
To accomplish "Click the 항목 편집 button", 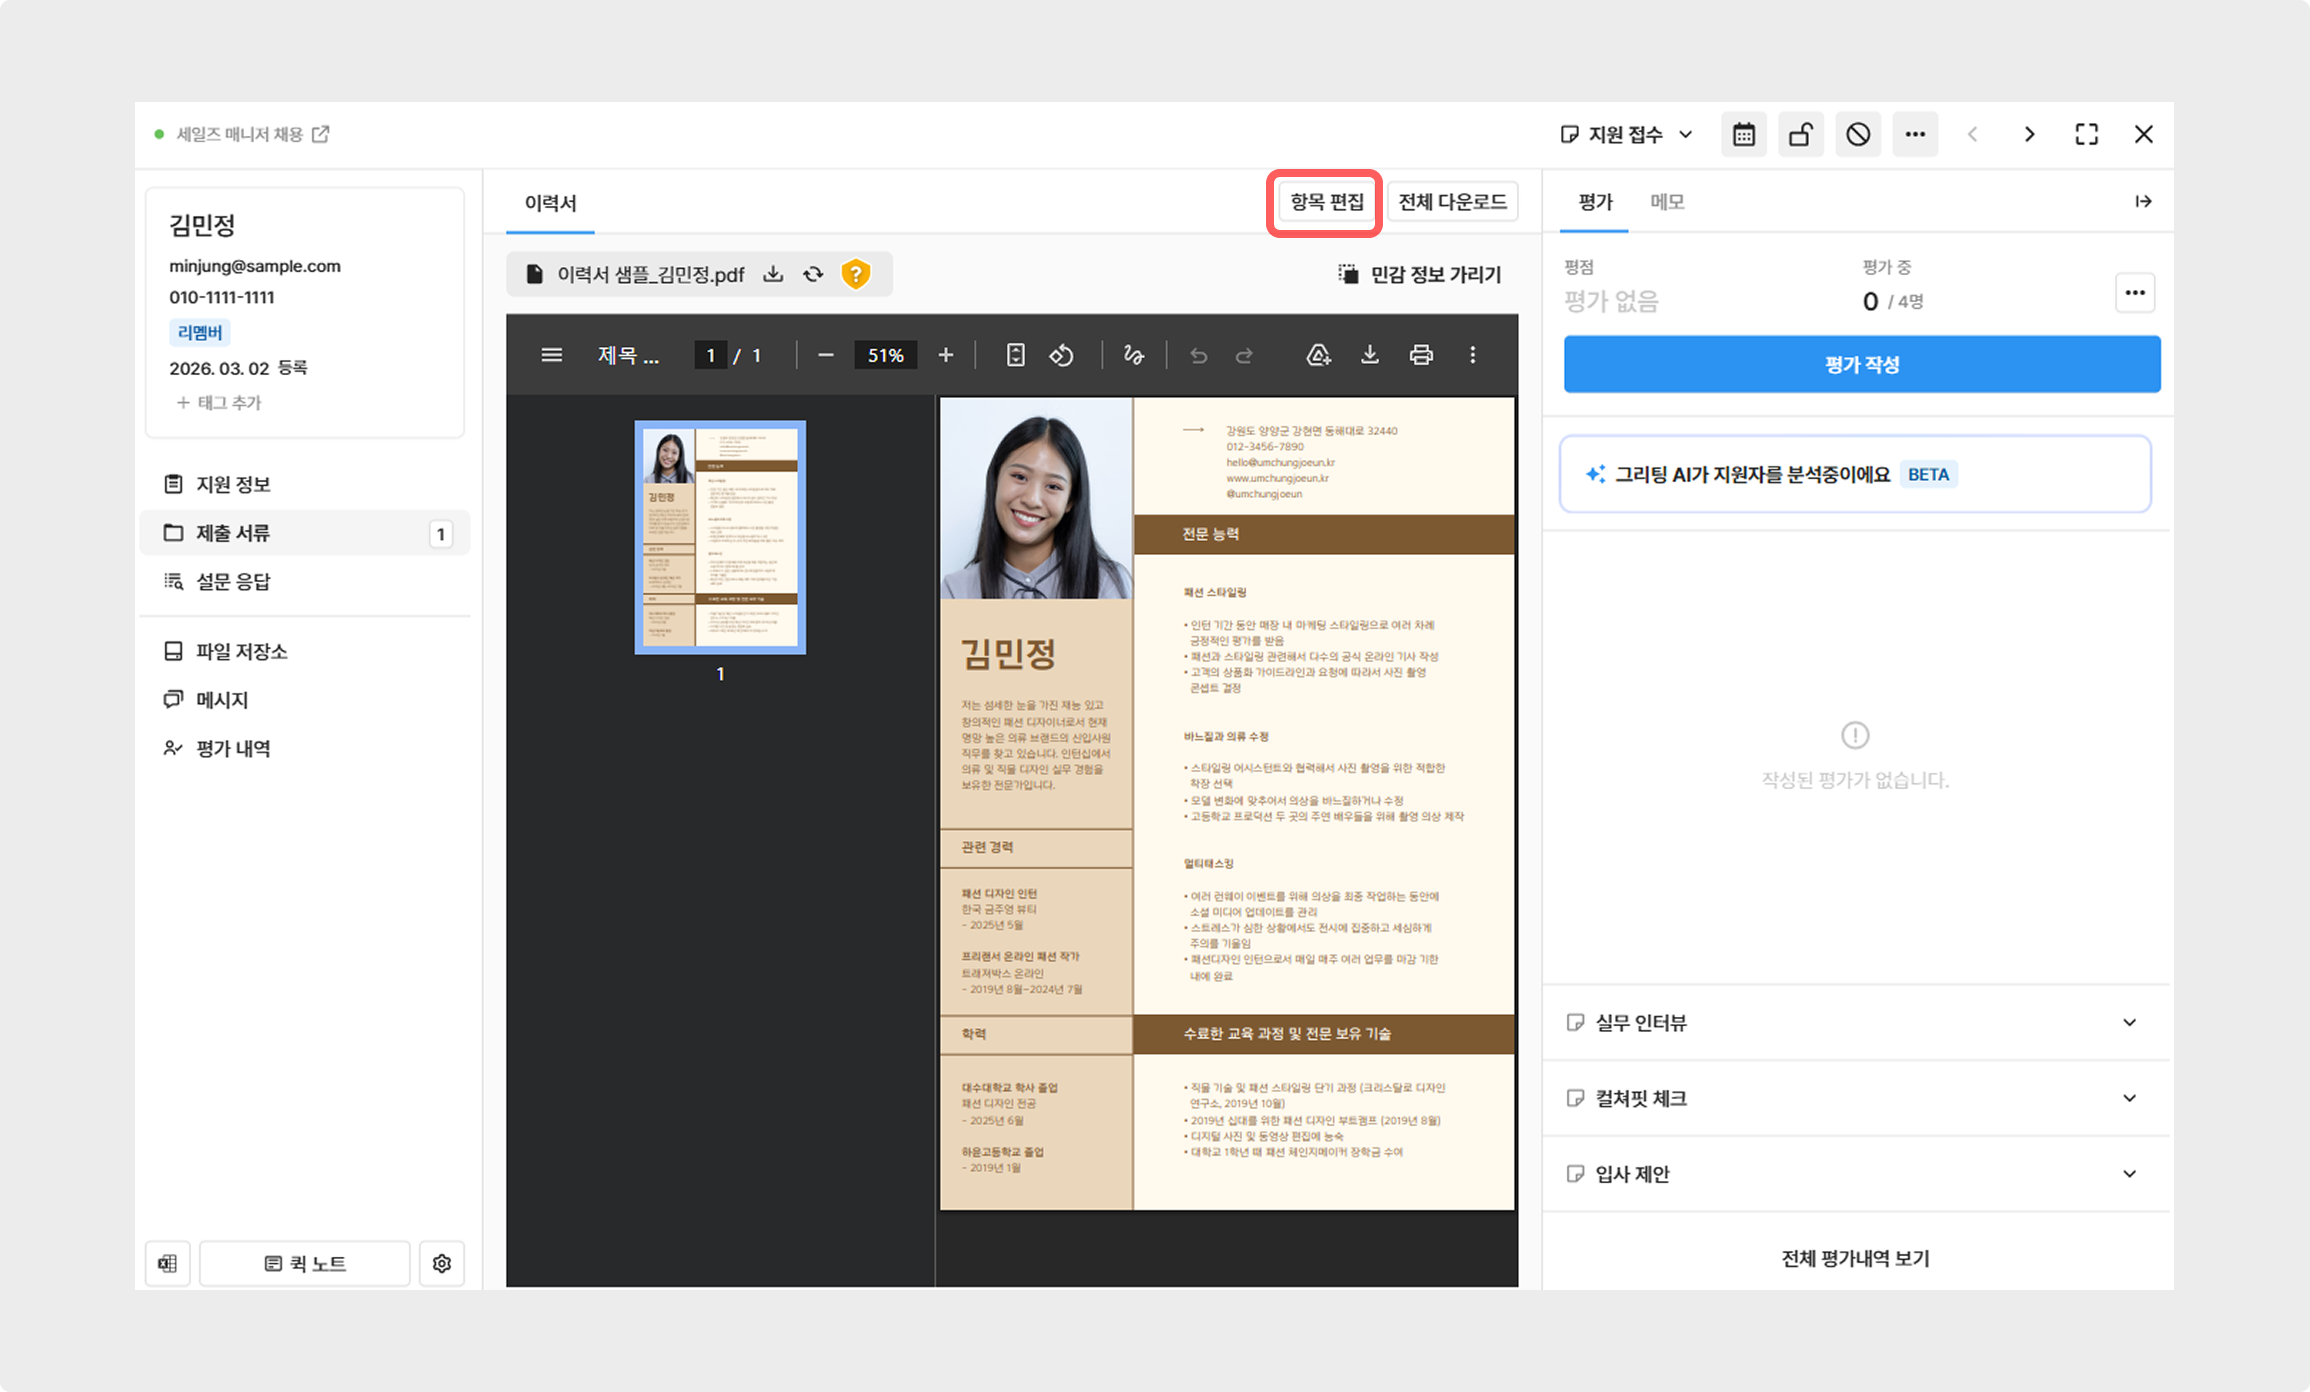I will coord(1326,202).
